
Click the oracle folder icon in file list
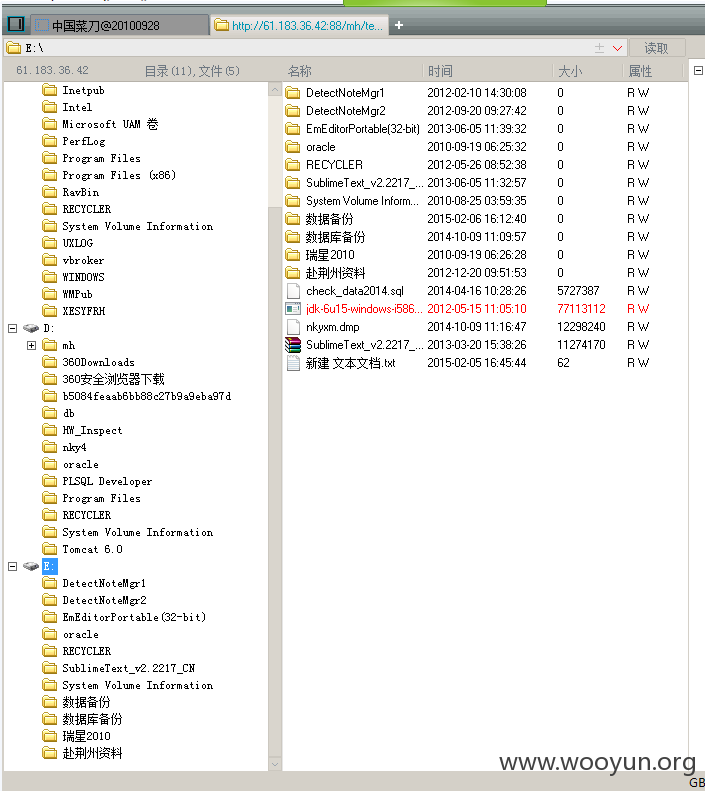click(x=292, y=147)
